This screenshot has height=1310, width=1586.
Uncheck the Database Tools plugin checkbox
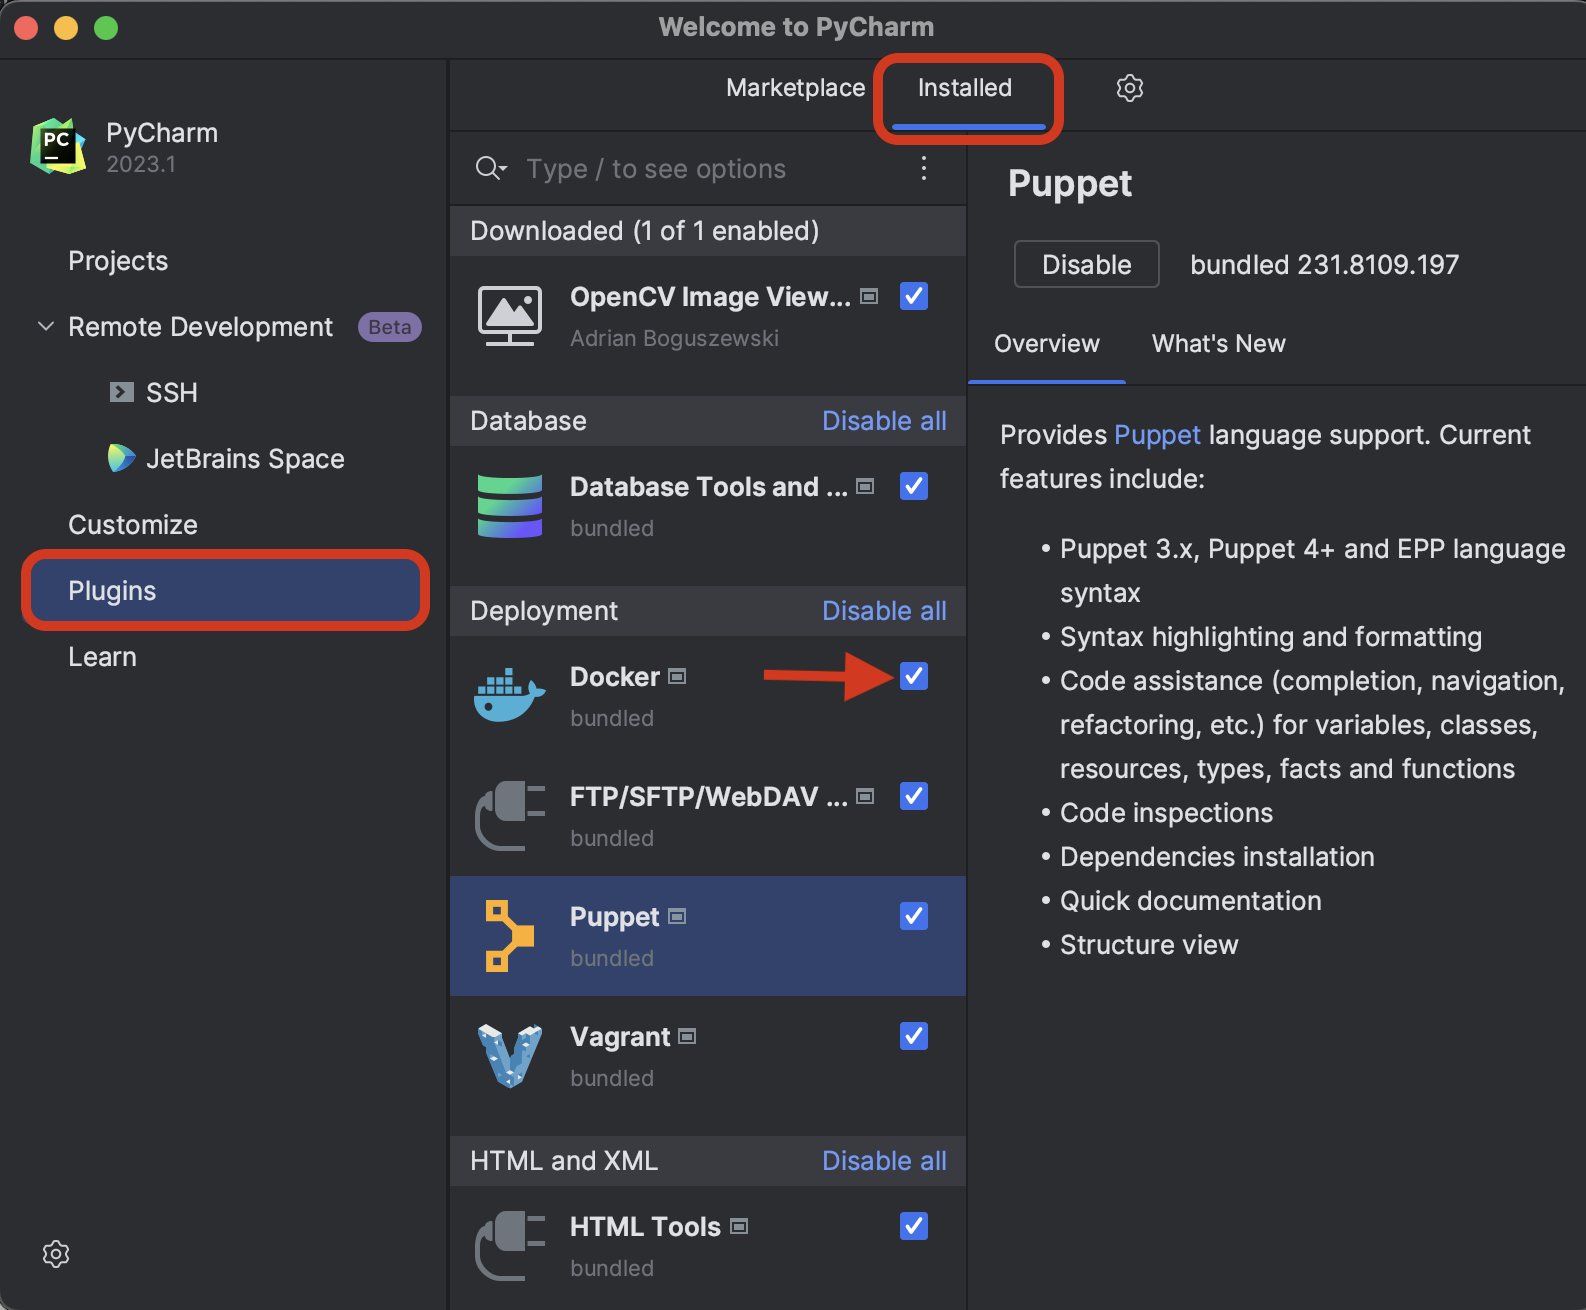(x=914, y=486)
